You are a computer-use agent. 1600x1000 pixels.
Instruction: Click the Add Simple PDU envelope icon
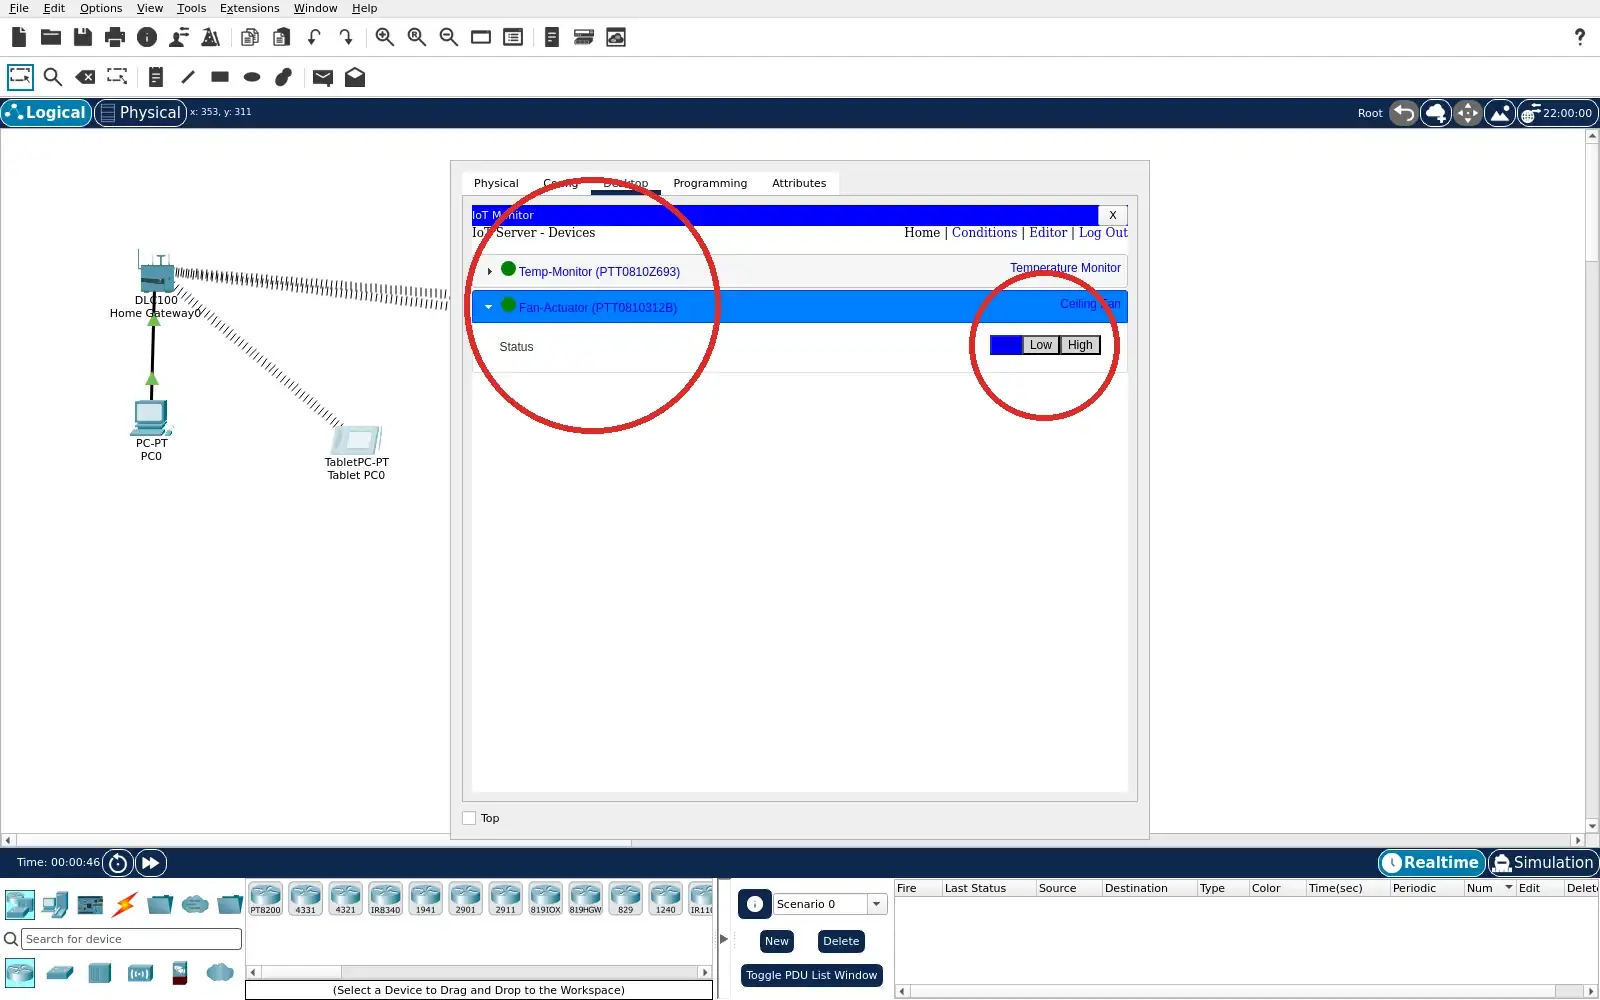coord(322,77)
